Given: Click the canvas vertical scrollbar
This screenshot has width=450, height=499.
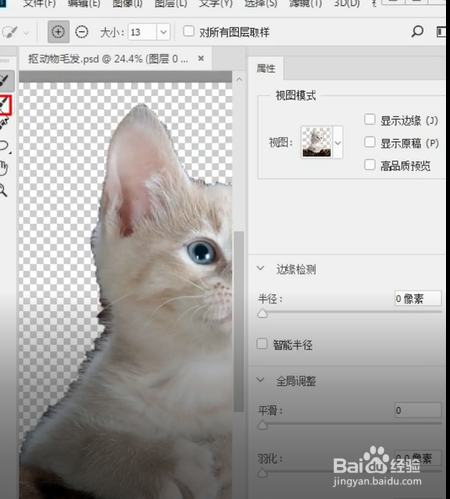Looking at the screenshot, I should tap(239, 322).
